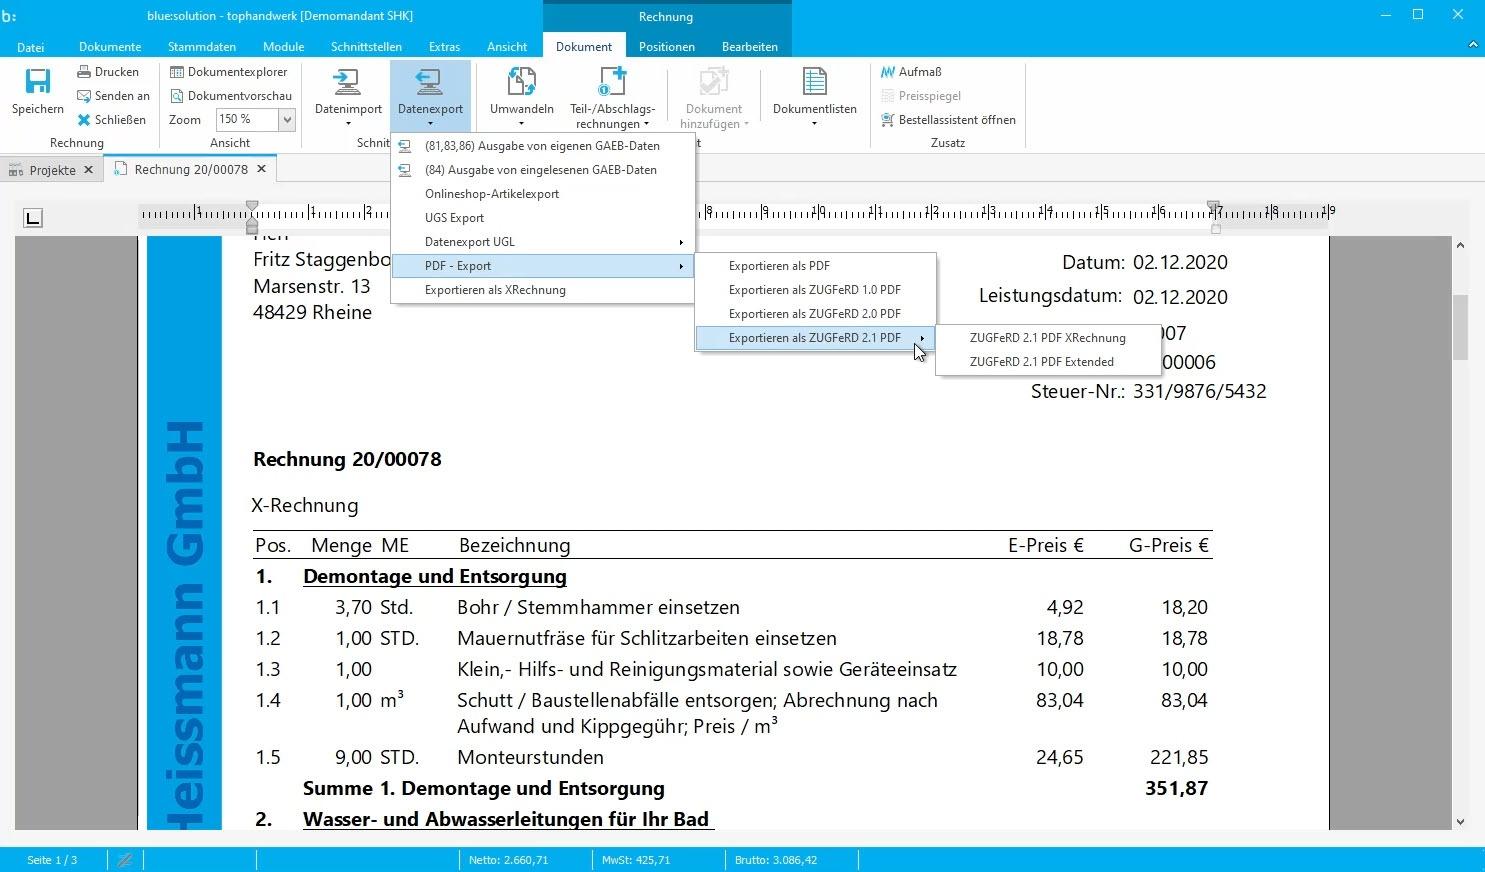Click the Speichern floppy disk icon
This screenshot has height=872, width=1485.
[x=38, y=82]
